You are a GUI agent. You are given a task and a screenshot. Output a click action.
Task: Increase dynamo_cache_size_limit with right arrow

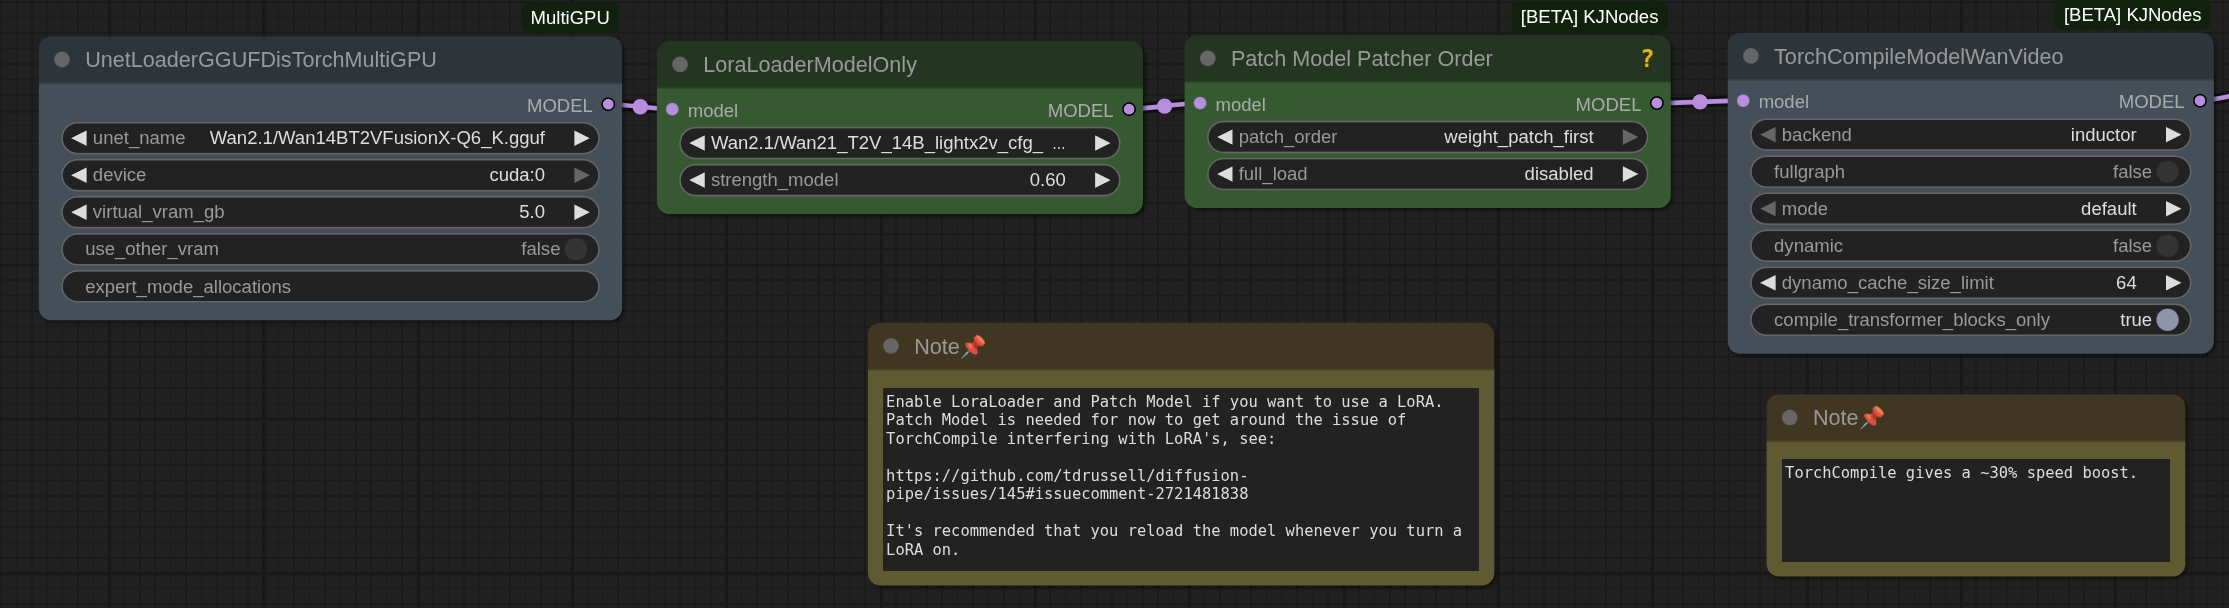tap(2173, 283)
